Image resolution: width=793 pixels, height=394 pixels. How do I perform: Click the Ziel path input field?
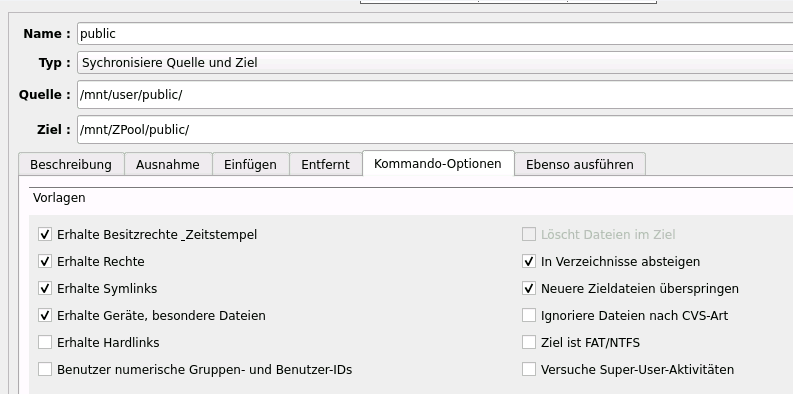pyautogui.click(x=435, y=129)
